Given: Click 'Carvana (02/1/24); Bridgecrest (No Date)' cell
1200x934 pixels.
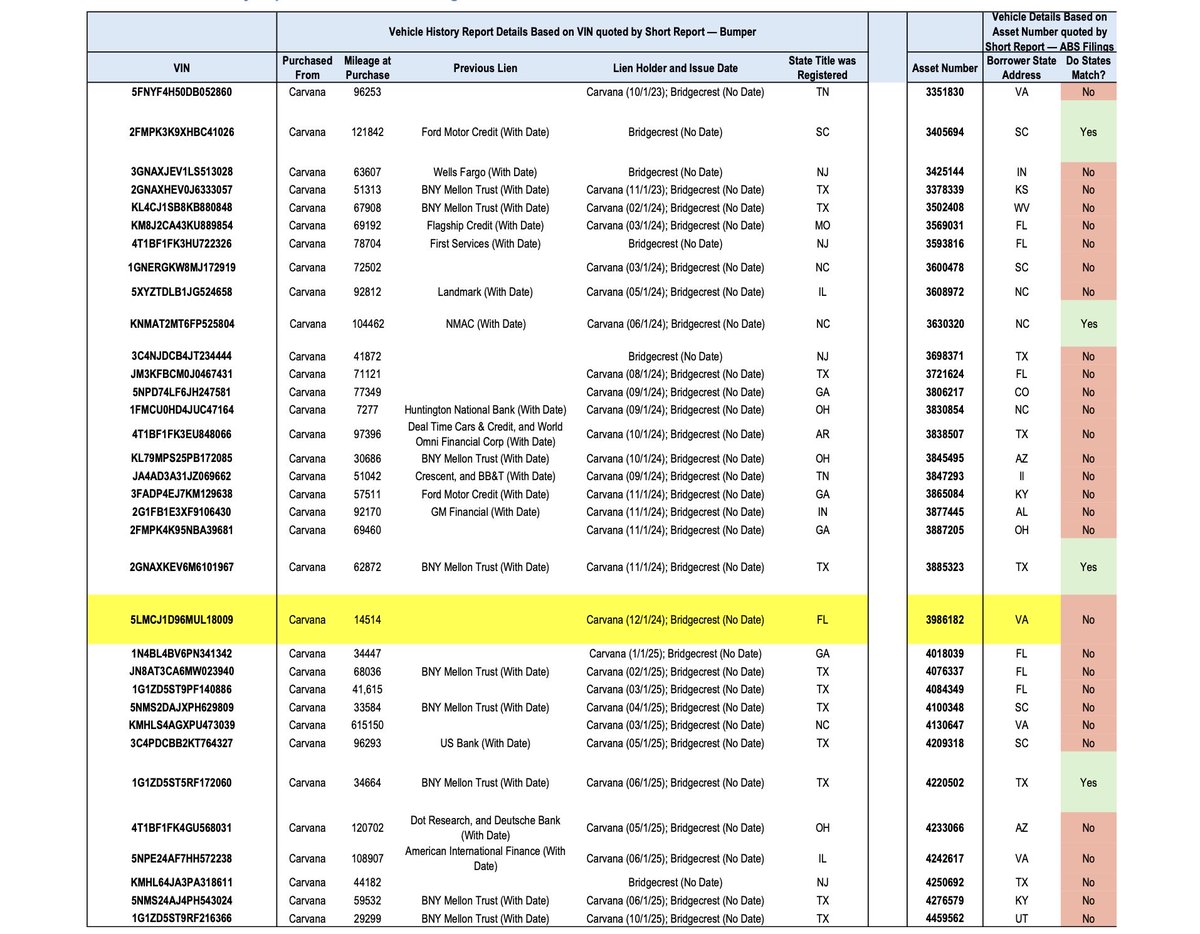Looking at the screenshot, I should point(675,208).
